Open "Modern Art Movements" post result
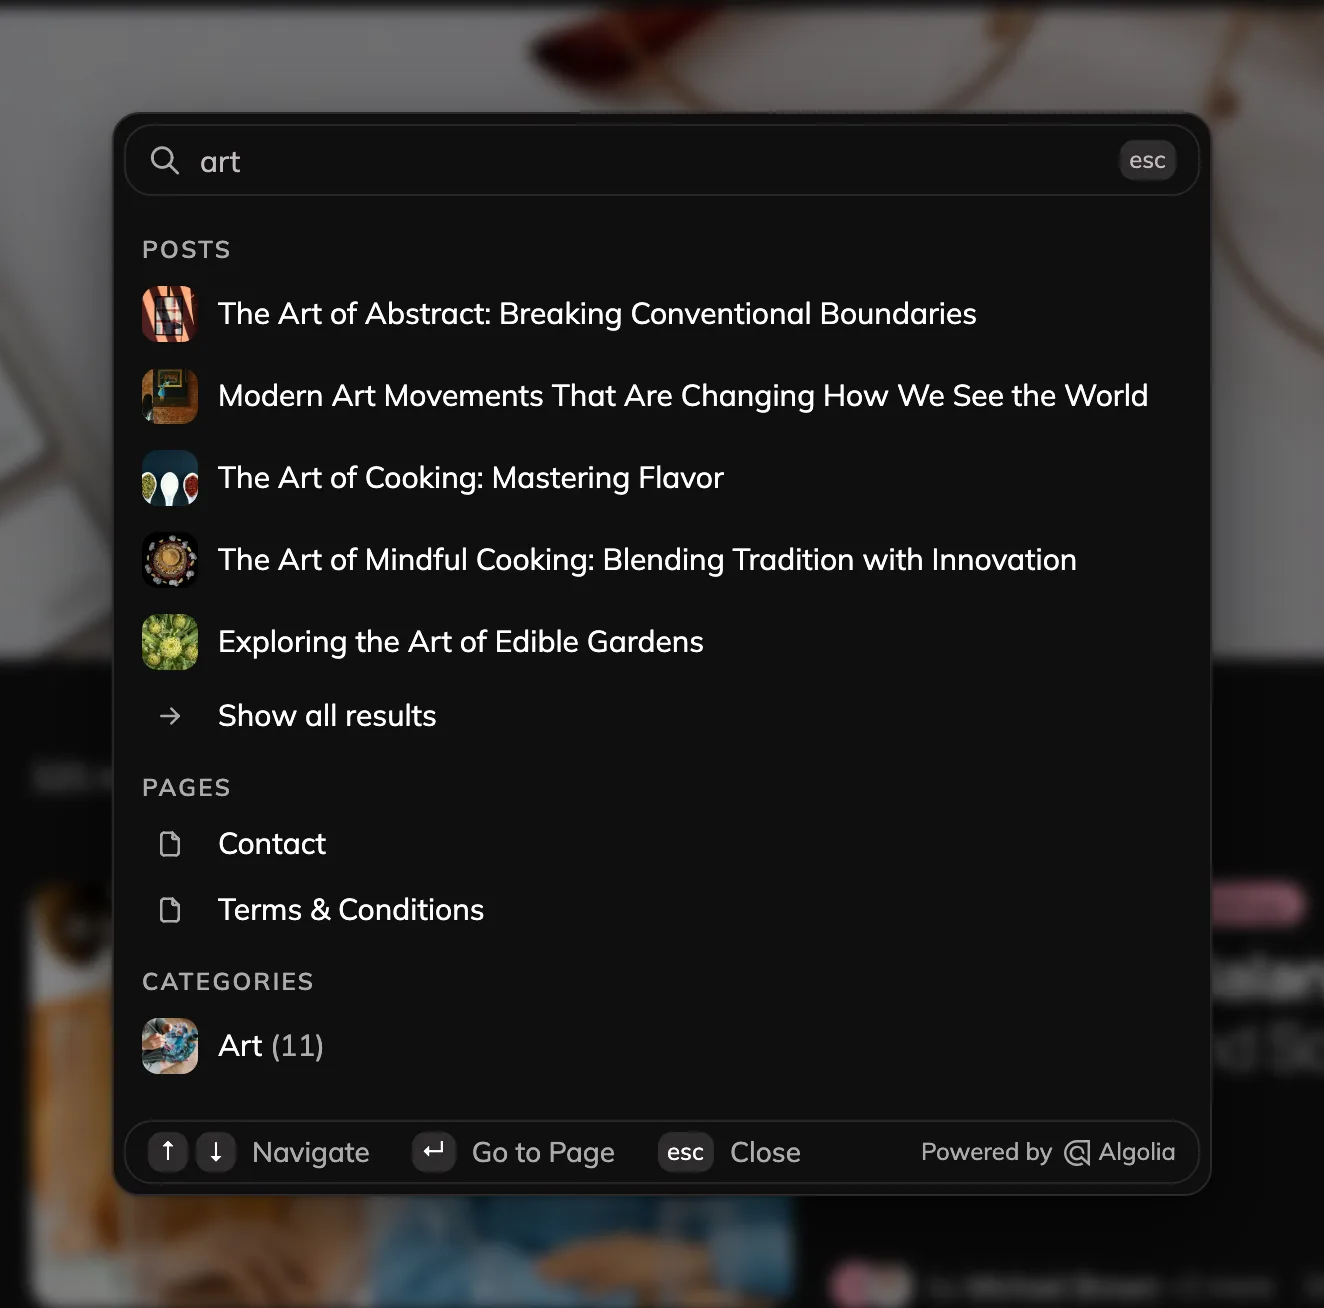1324x1308 pixels. [683, 396]
